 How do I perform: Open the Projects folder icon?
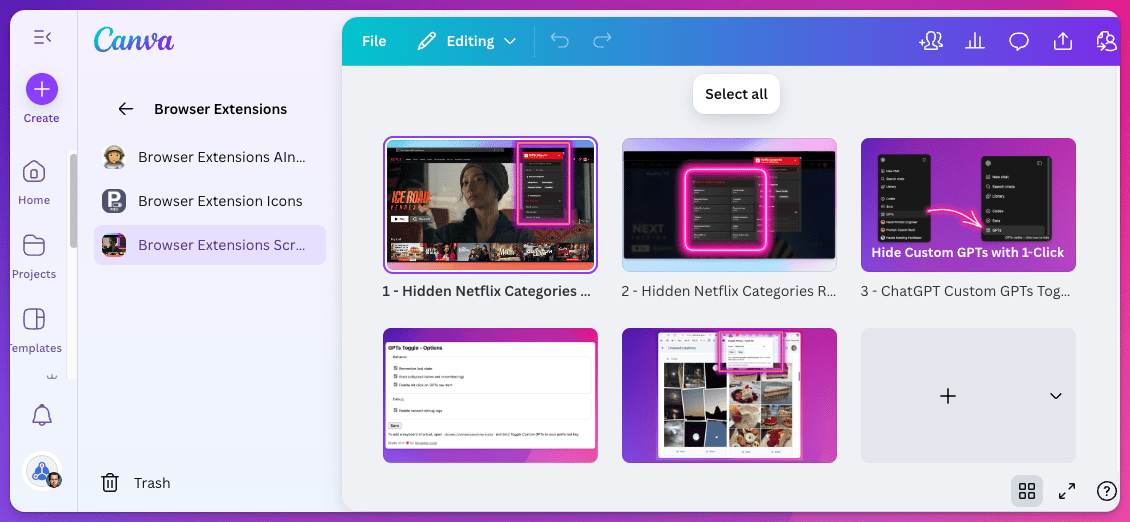pos(34,246)
